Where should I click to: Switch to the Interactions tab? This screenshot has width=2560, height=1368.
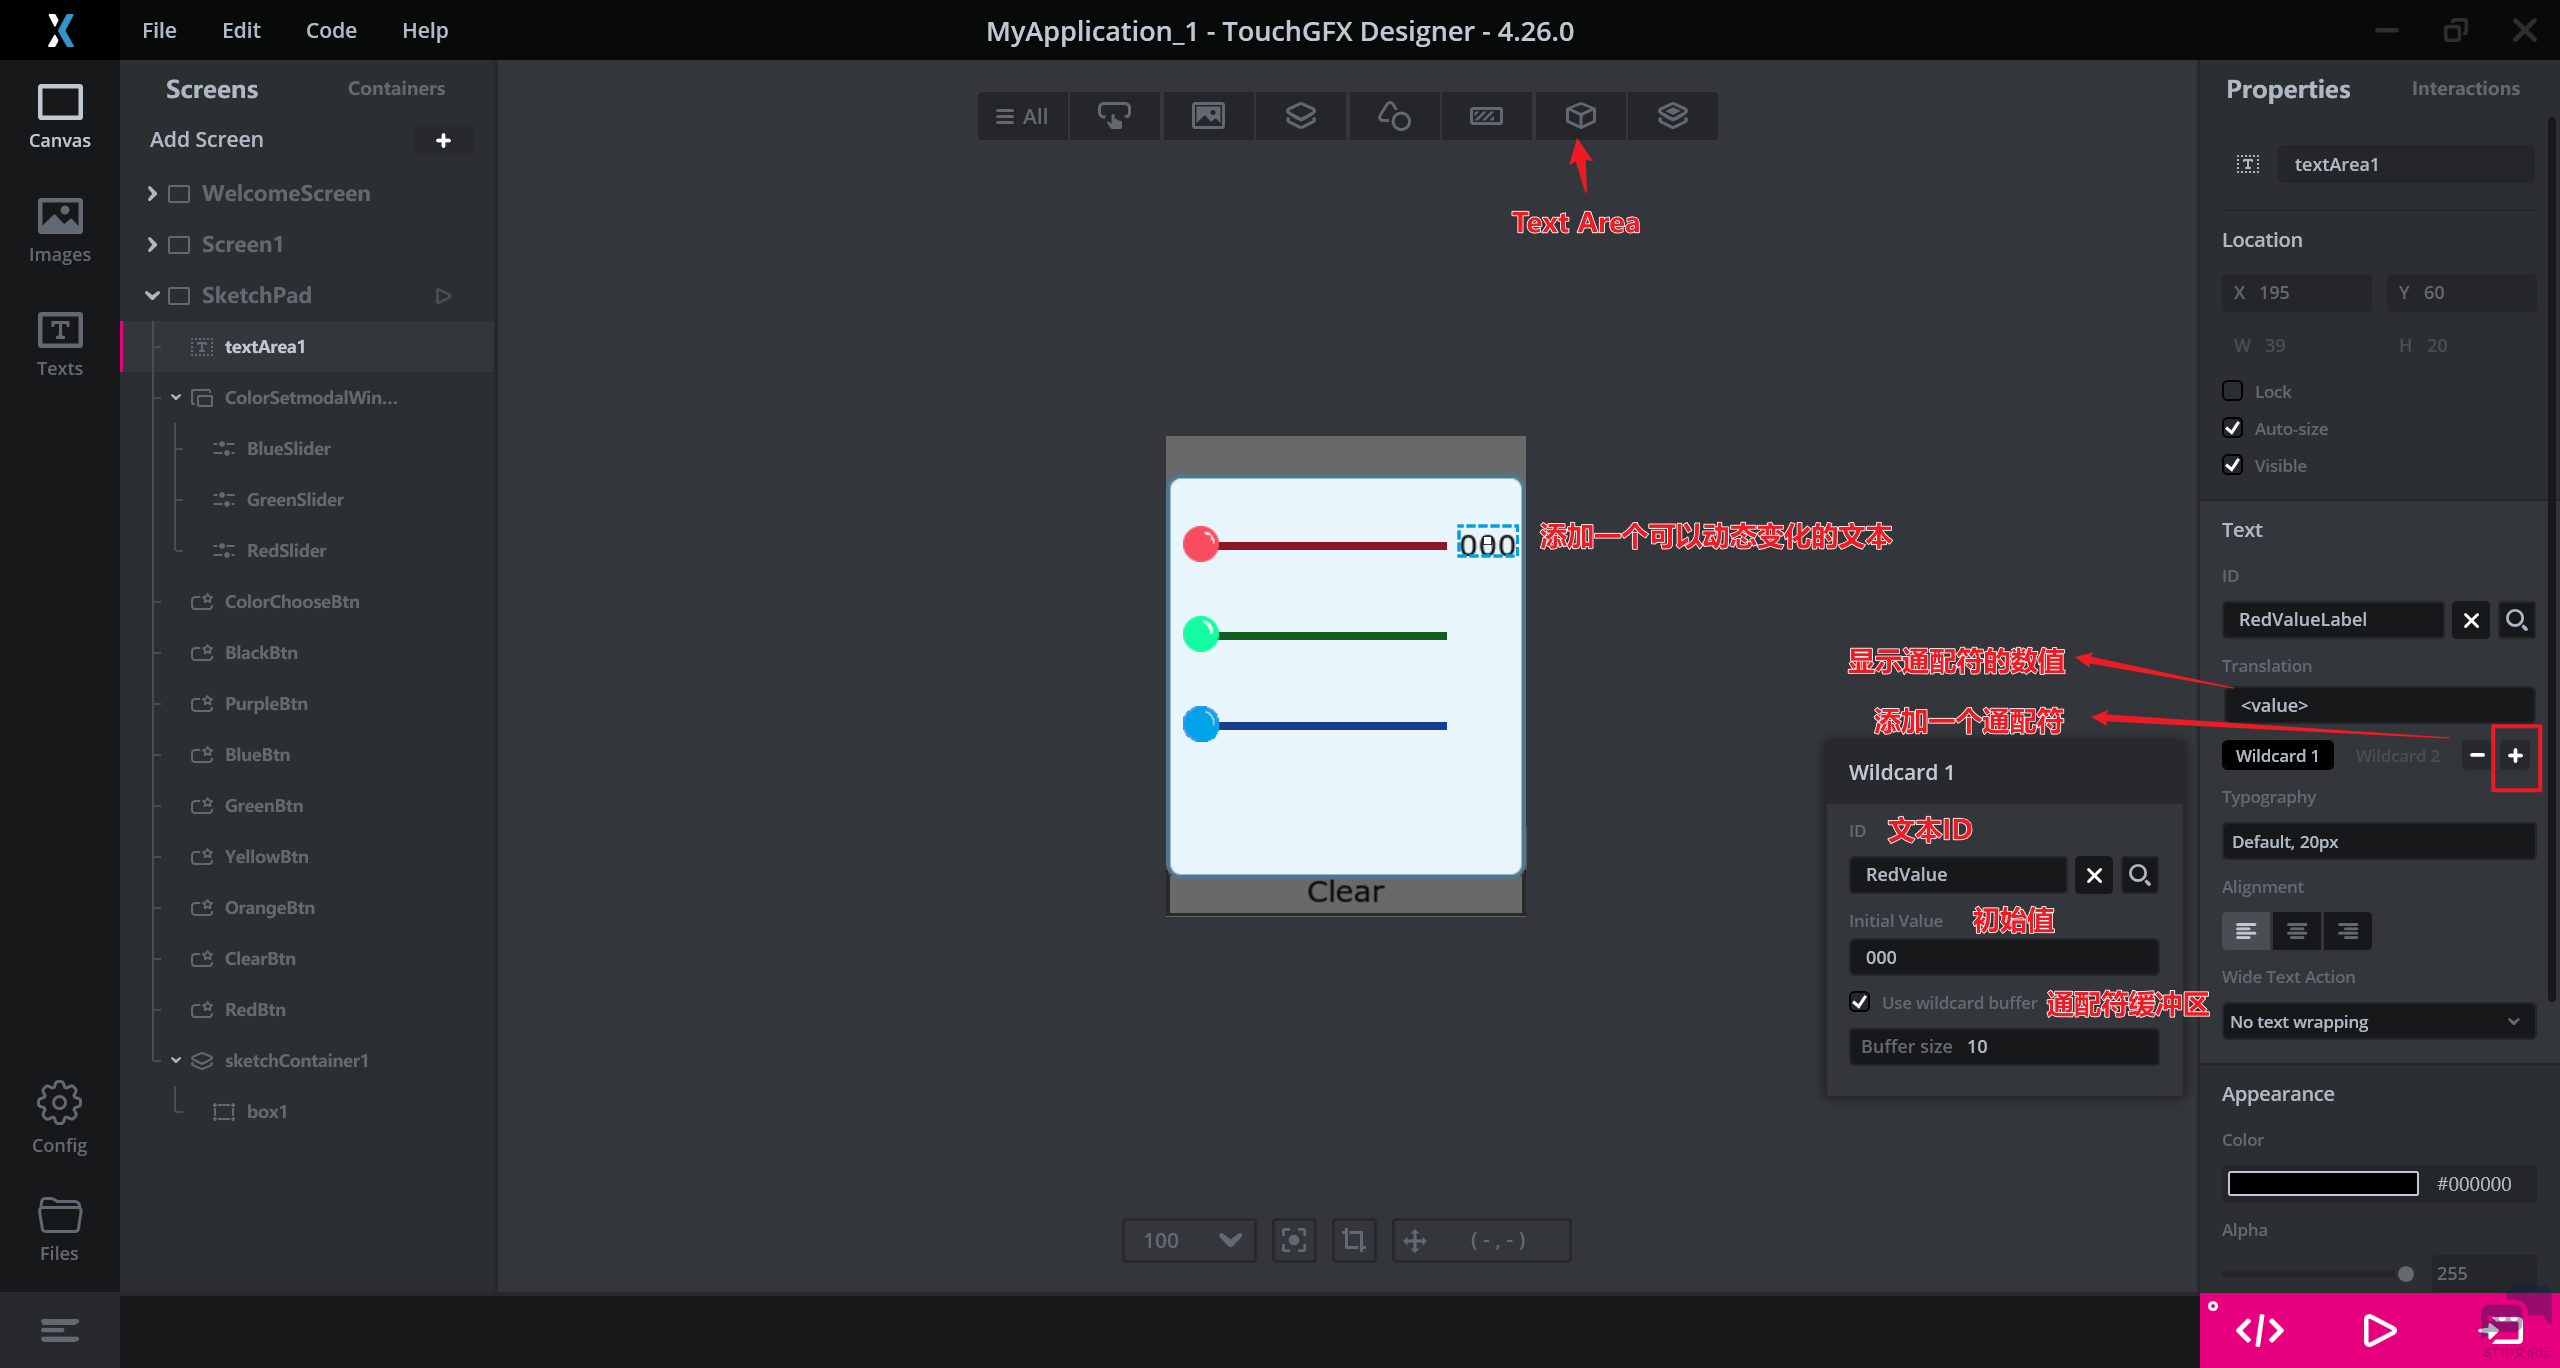click(x=2465, y=88)
